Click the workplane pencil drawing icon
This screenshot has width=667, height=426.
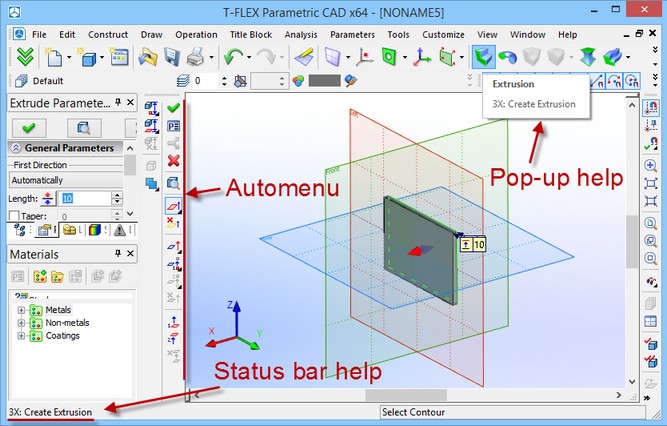(x=304, y=57)
